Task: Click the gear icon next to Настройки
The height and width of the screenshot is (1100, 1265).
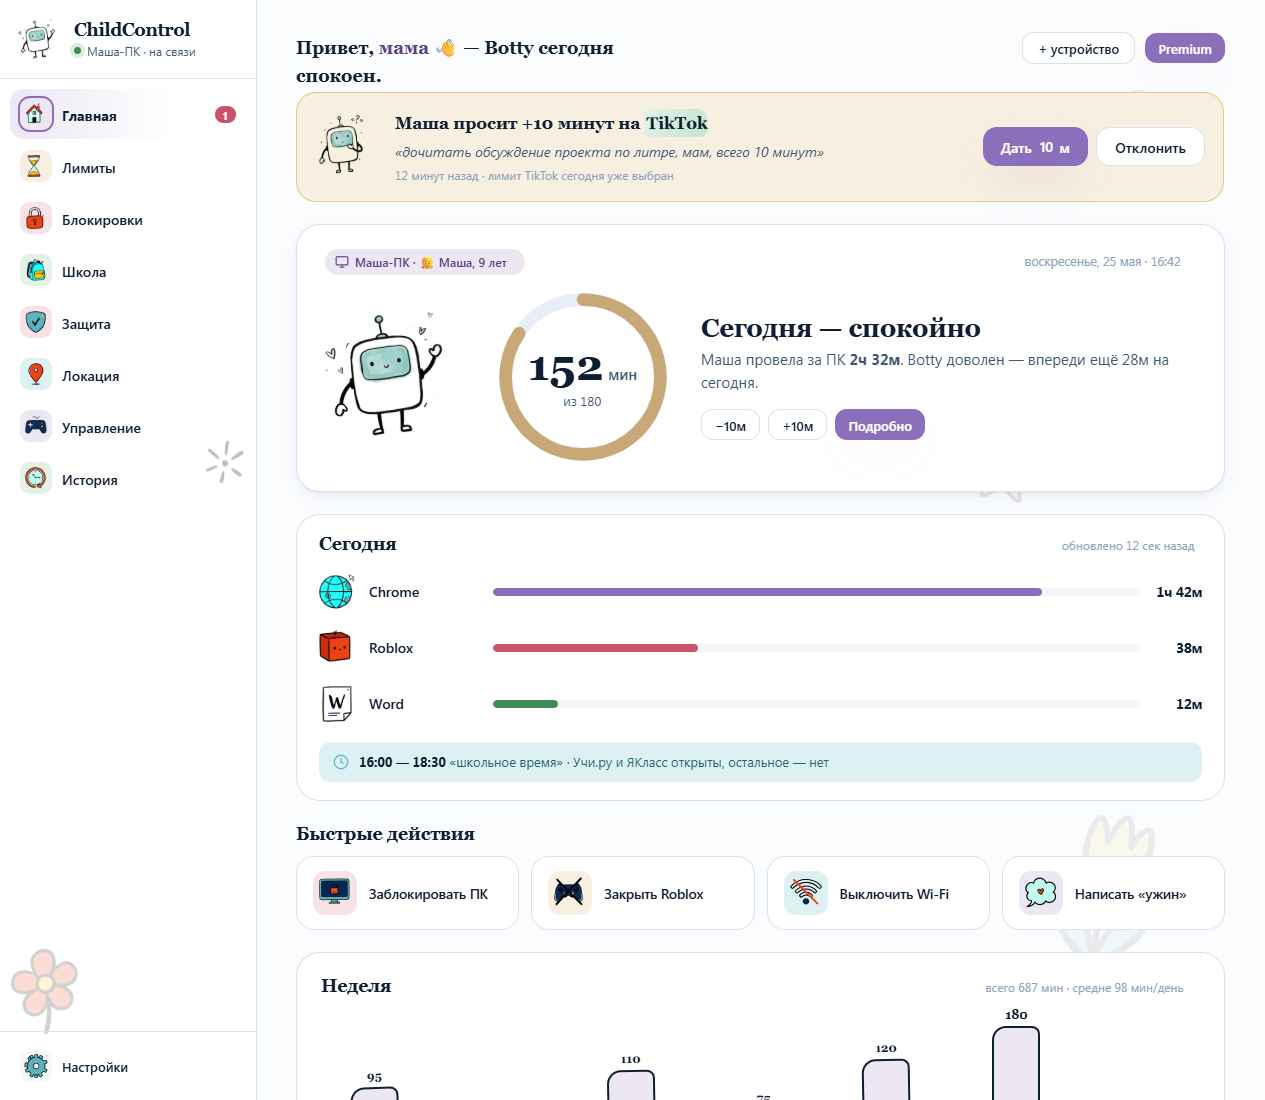Action: (x=36, y=1066)
